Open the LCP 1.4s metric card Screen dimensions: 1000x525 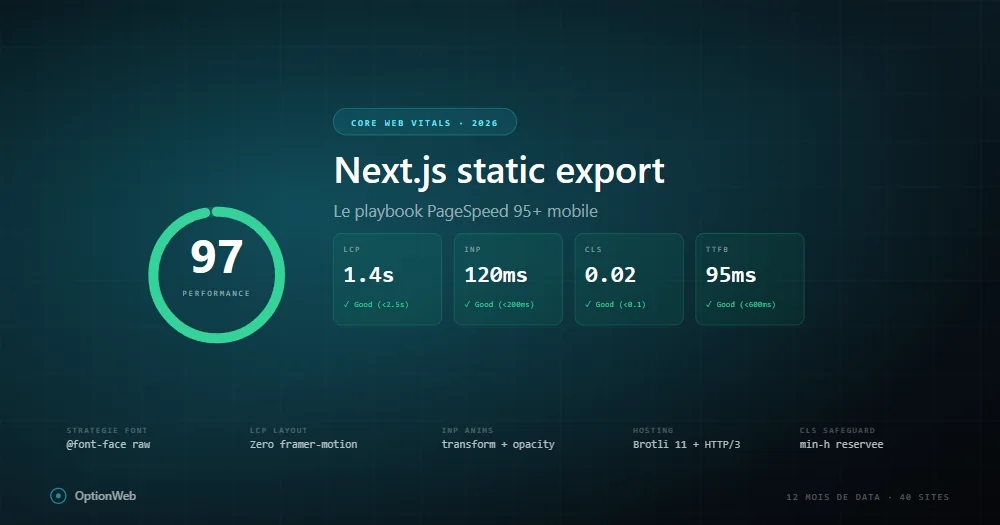387,279
